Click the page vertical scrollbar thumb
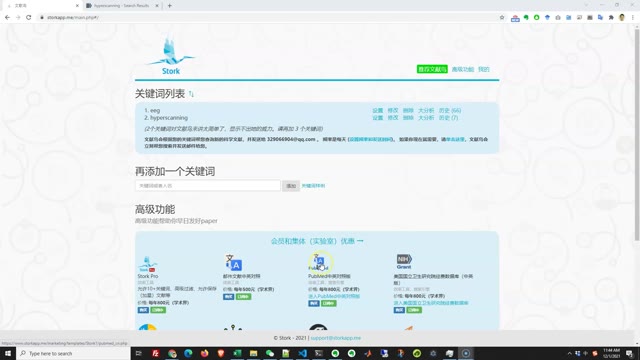 click(x=637, y=135)
